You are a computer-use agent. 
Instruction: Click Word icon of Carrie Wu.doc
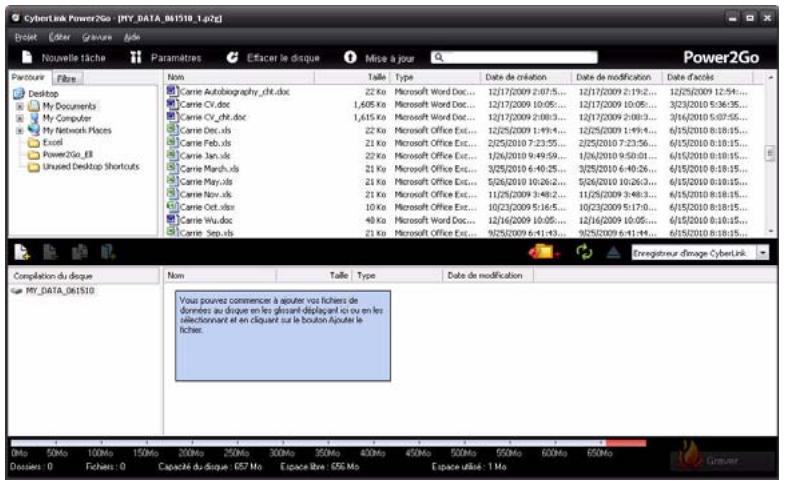tap(172, 220)
